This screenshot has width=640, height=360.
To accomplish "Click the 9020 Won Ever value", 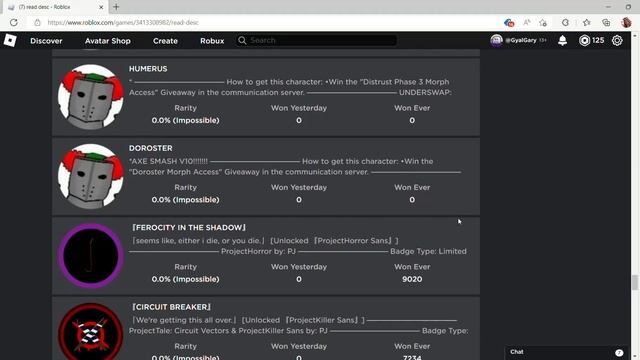I will pos(412,279).
